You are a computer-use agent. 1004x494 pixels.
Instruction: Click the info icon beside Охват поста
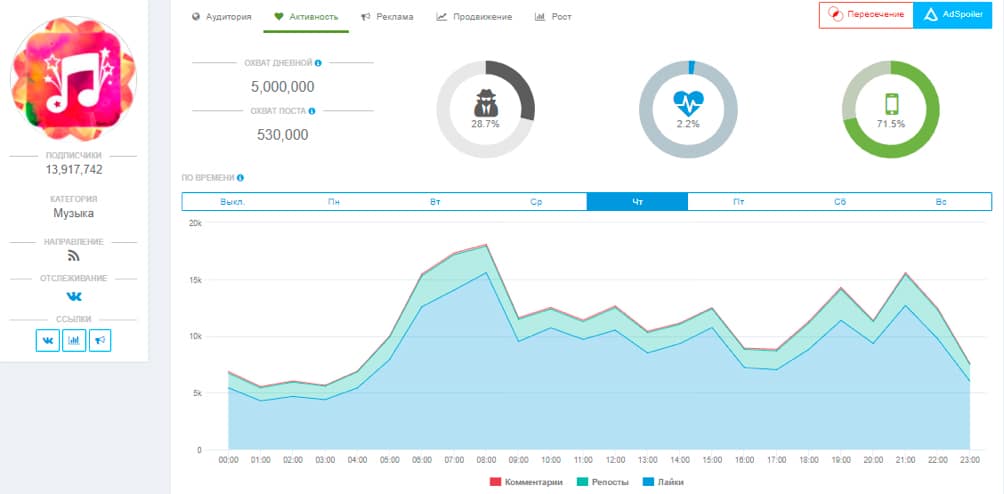(x=312, y=111)
